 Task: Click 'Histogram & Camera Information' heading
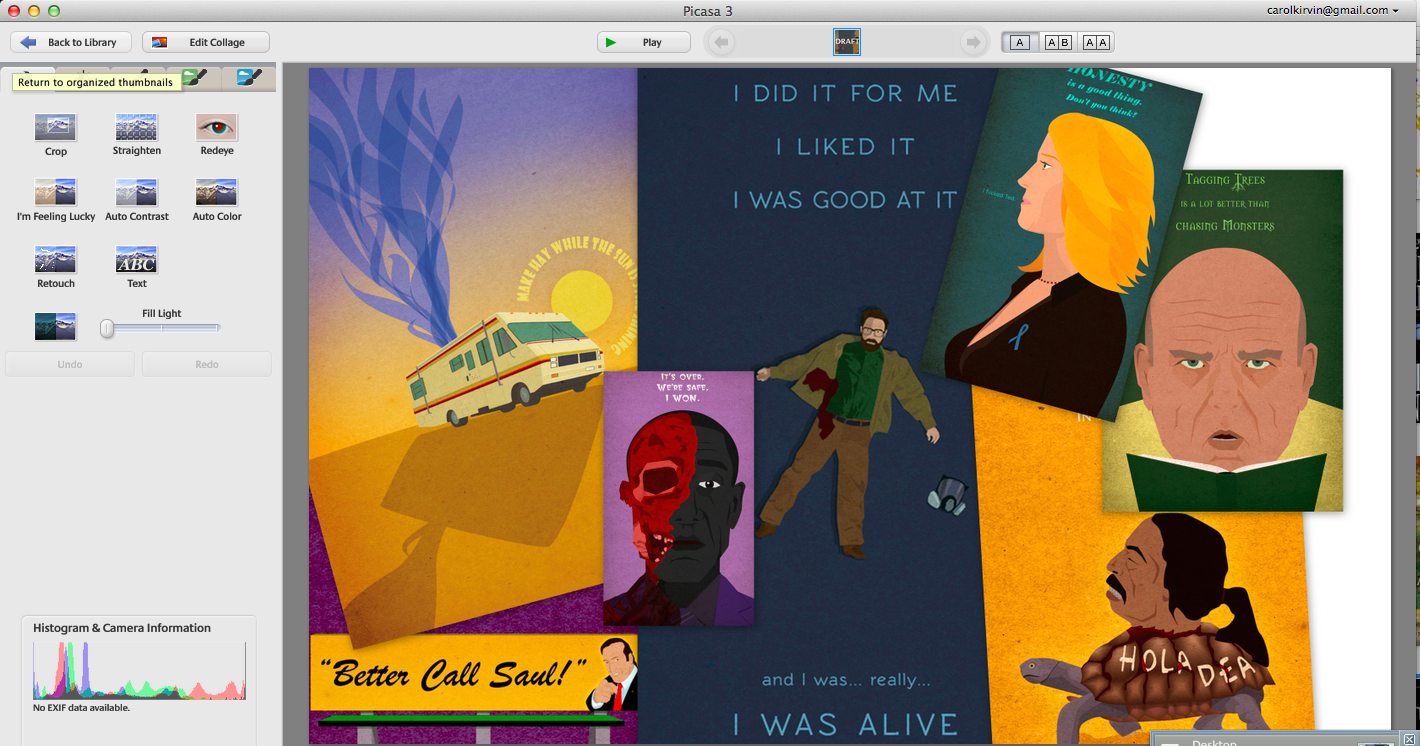(x=122, y=628)
